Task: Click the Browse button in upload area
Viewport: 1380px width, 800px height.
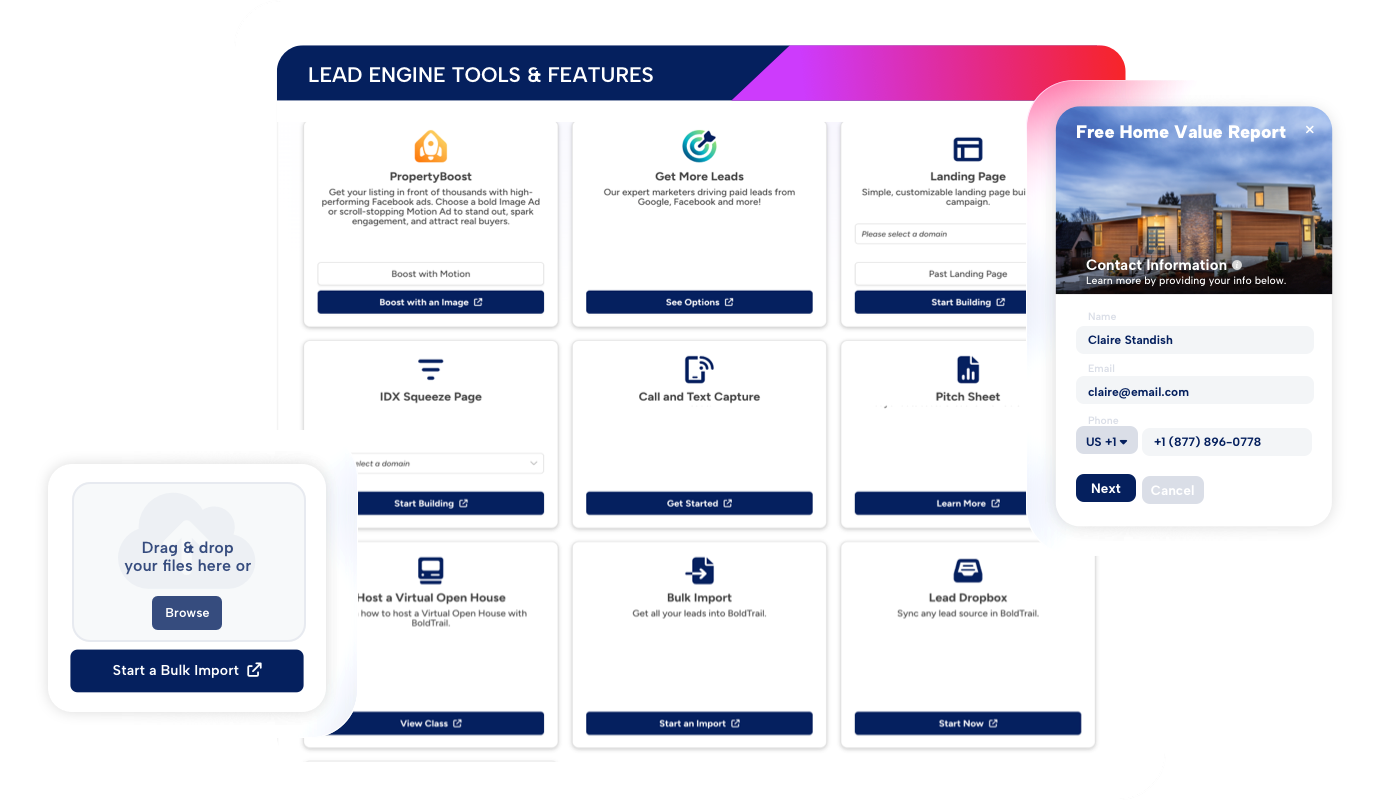Action: tap(187, 613)
